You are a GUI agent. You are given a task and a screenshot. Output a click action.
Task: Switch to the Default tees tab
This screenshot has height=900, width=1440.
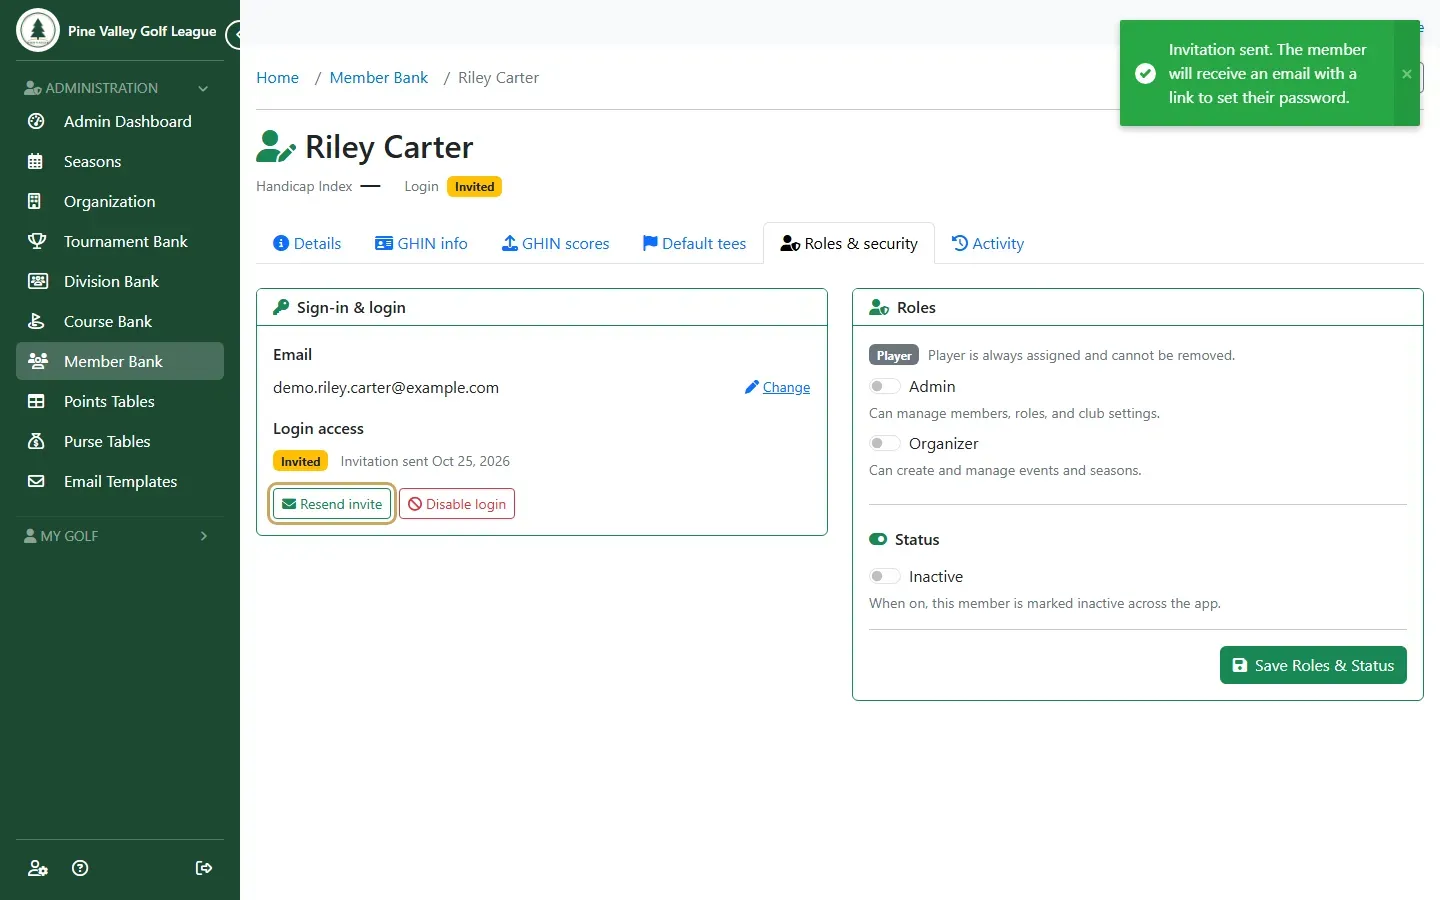tap(694, 243)
